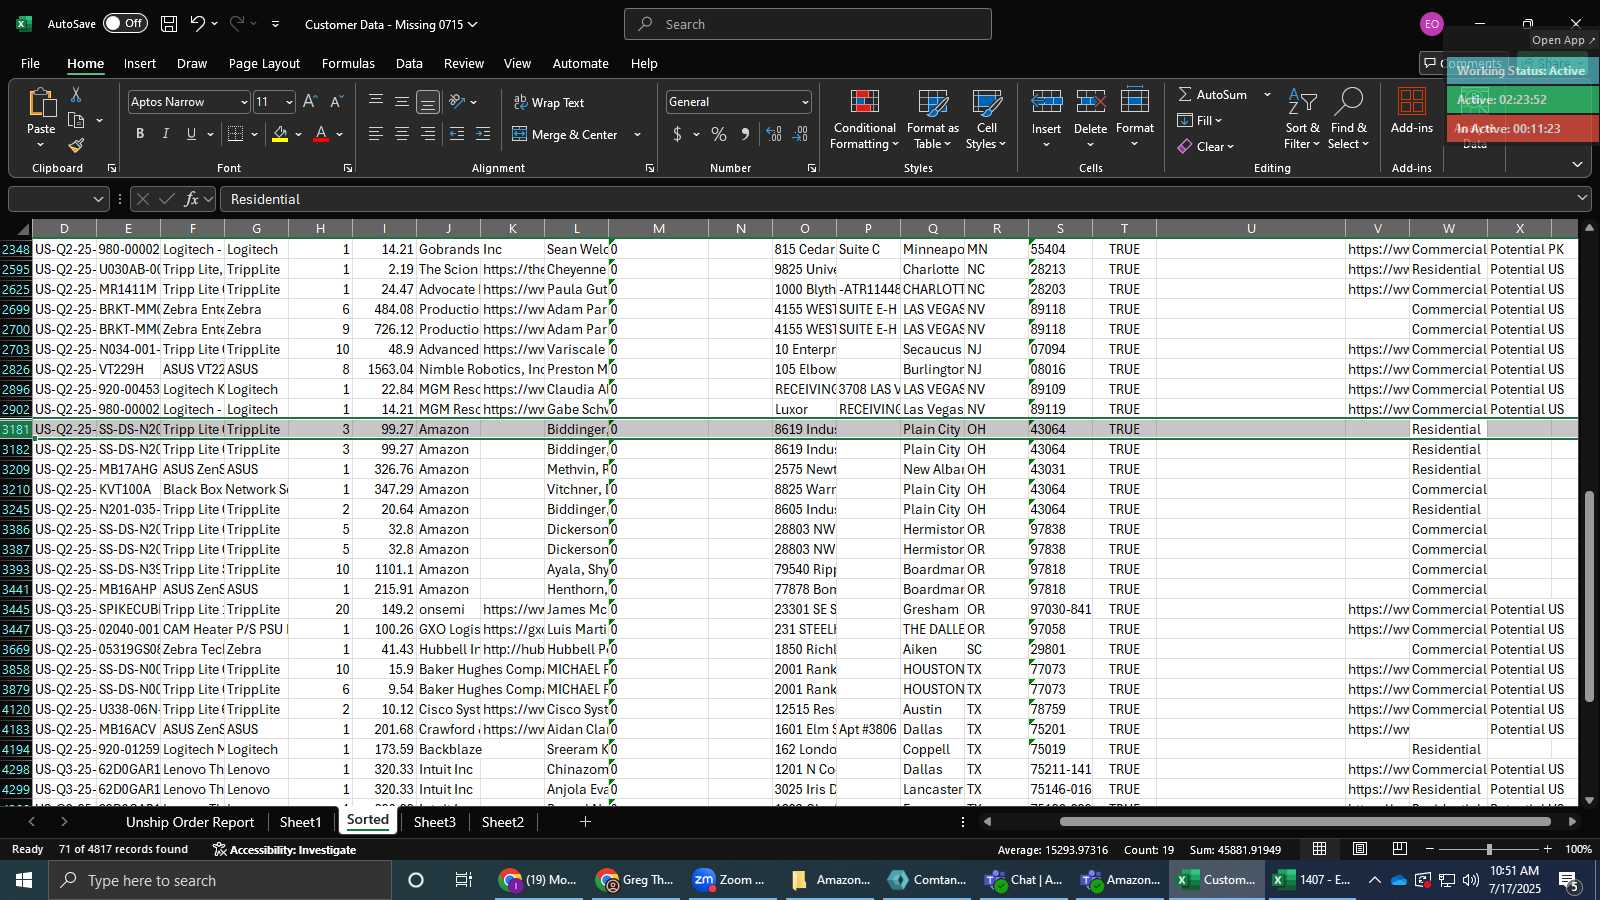Toggle Italic formatting
Viewport: 1600px width, 900px height.
(x=165, y=134)
